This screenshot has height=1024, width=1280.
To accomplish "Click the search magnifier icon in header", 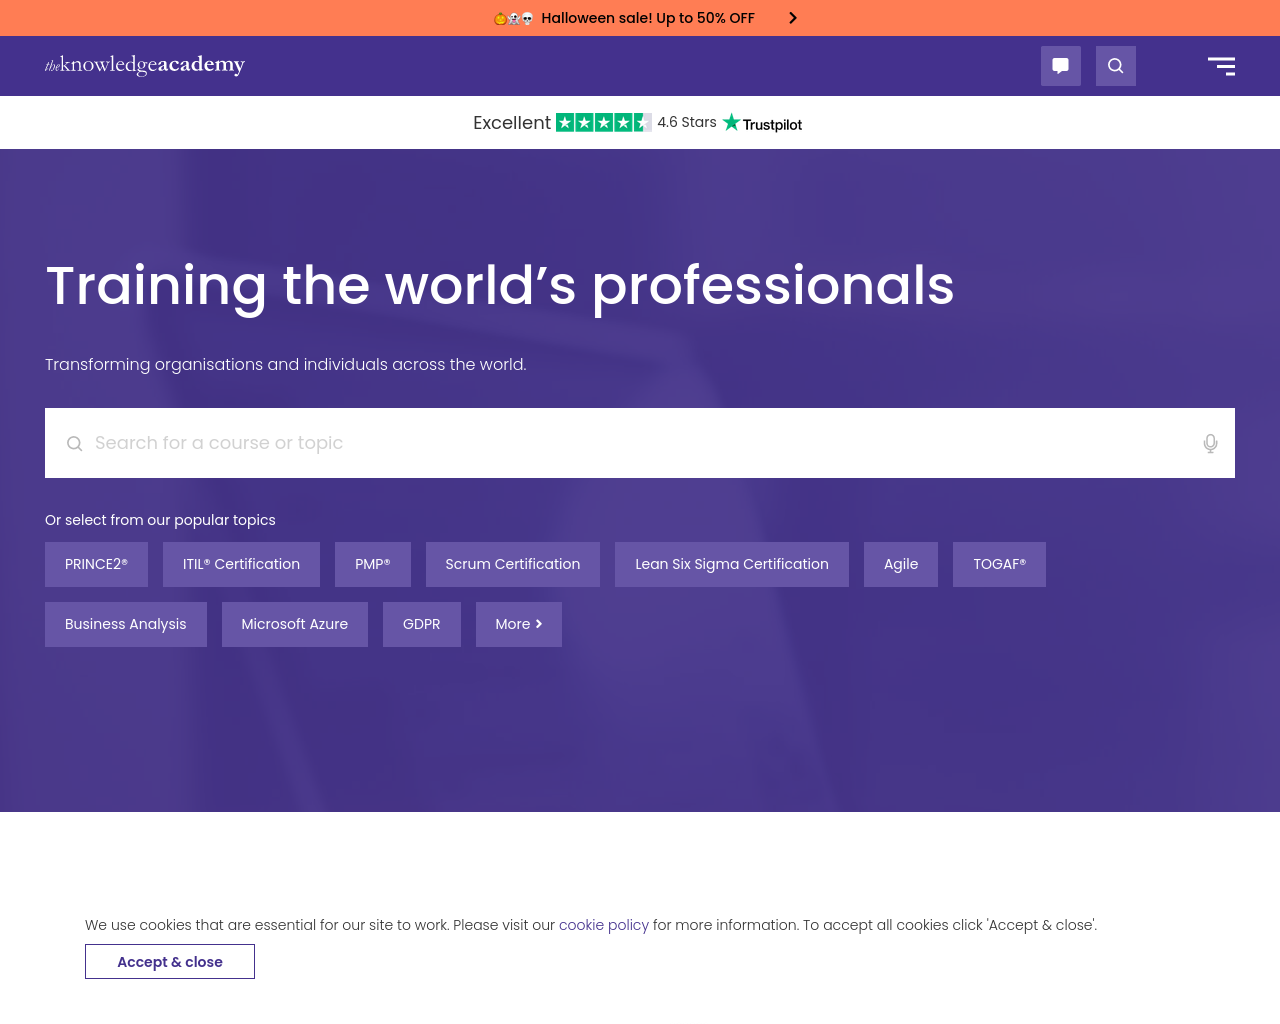I will click(x=1116, y=66).
